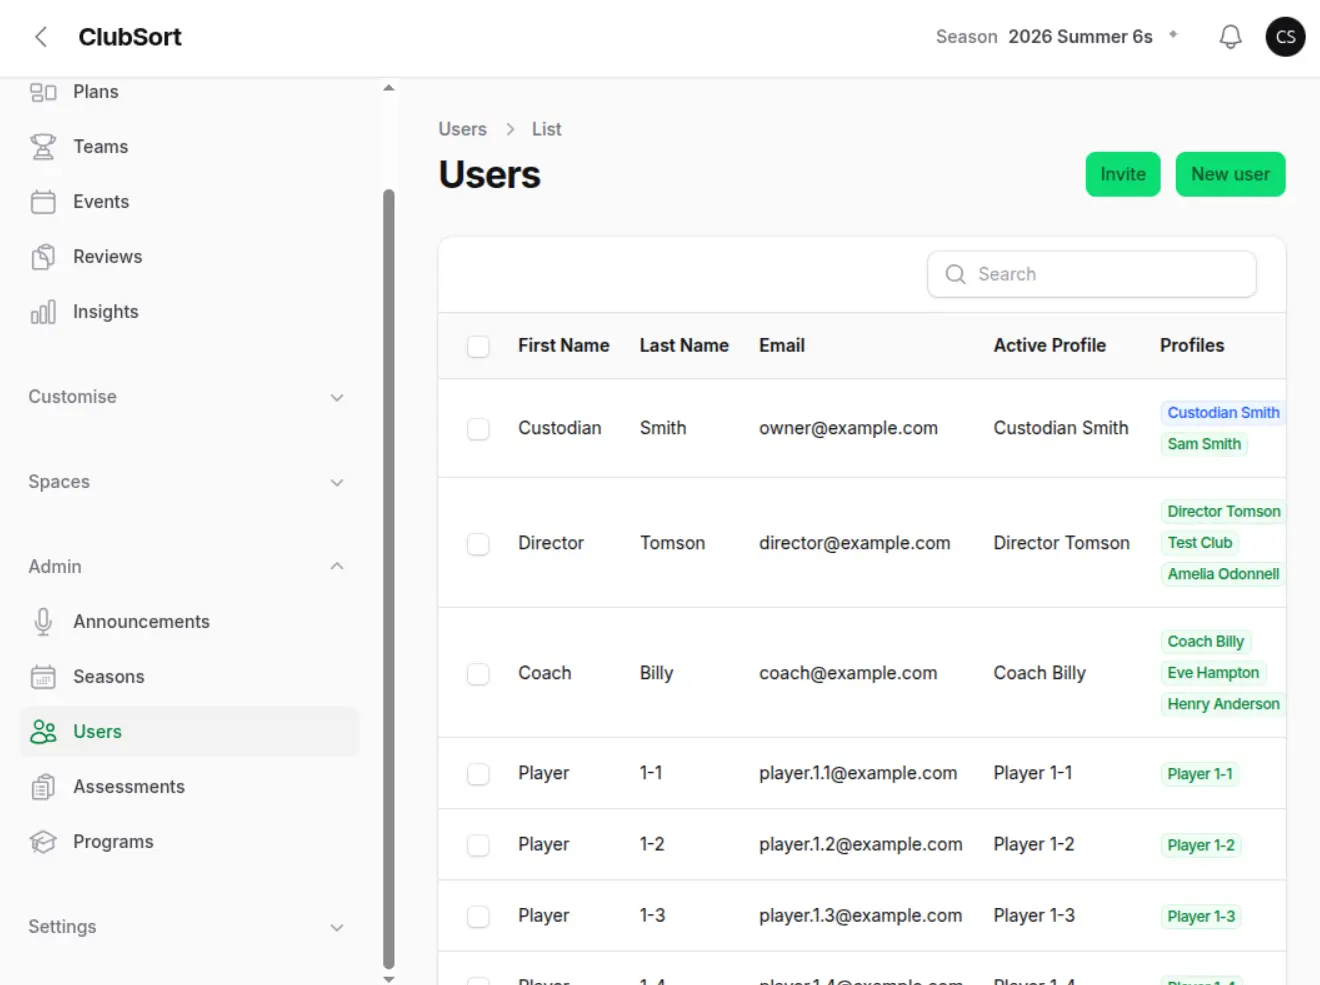
Task: Click the Insights bar chart icon
Action: (43, 312)
